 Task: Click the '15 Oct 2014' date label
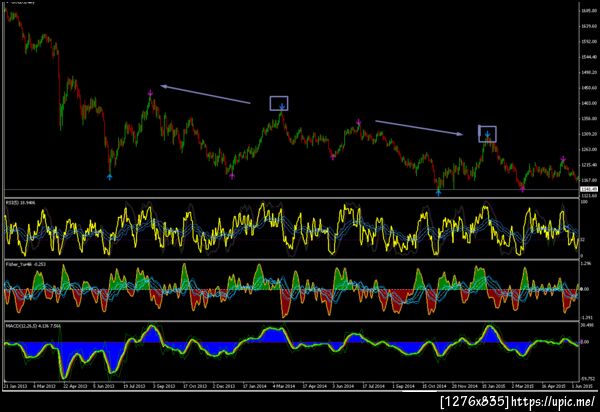pyautogui.click(x=434, y=386)
